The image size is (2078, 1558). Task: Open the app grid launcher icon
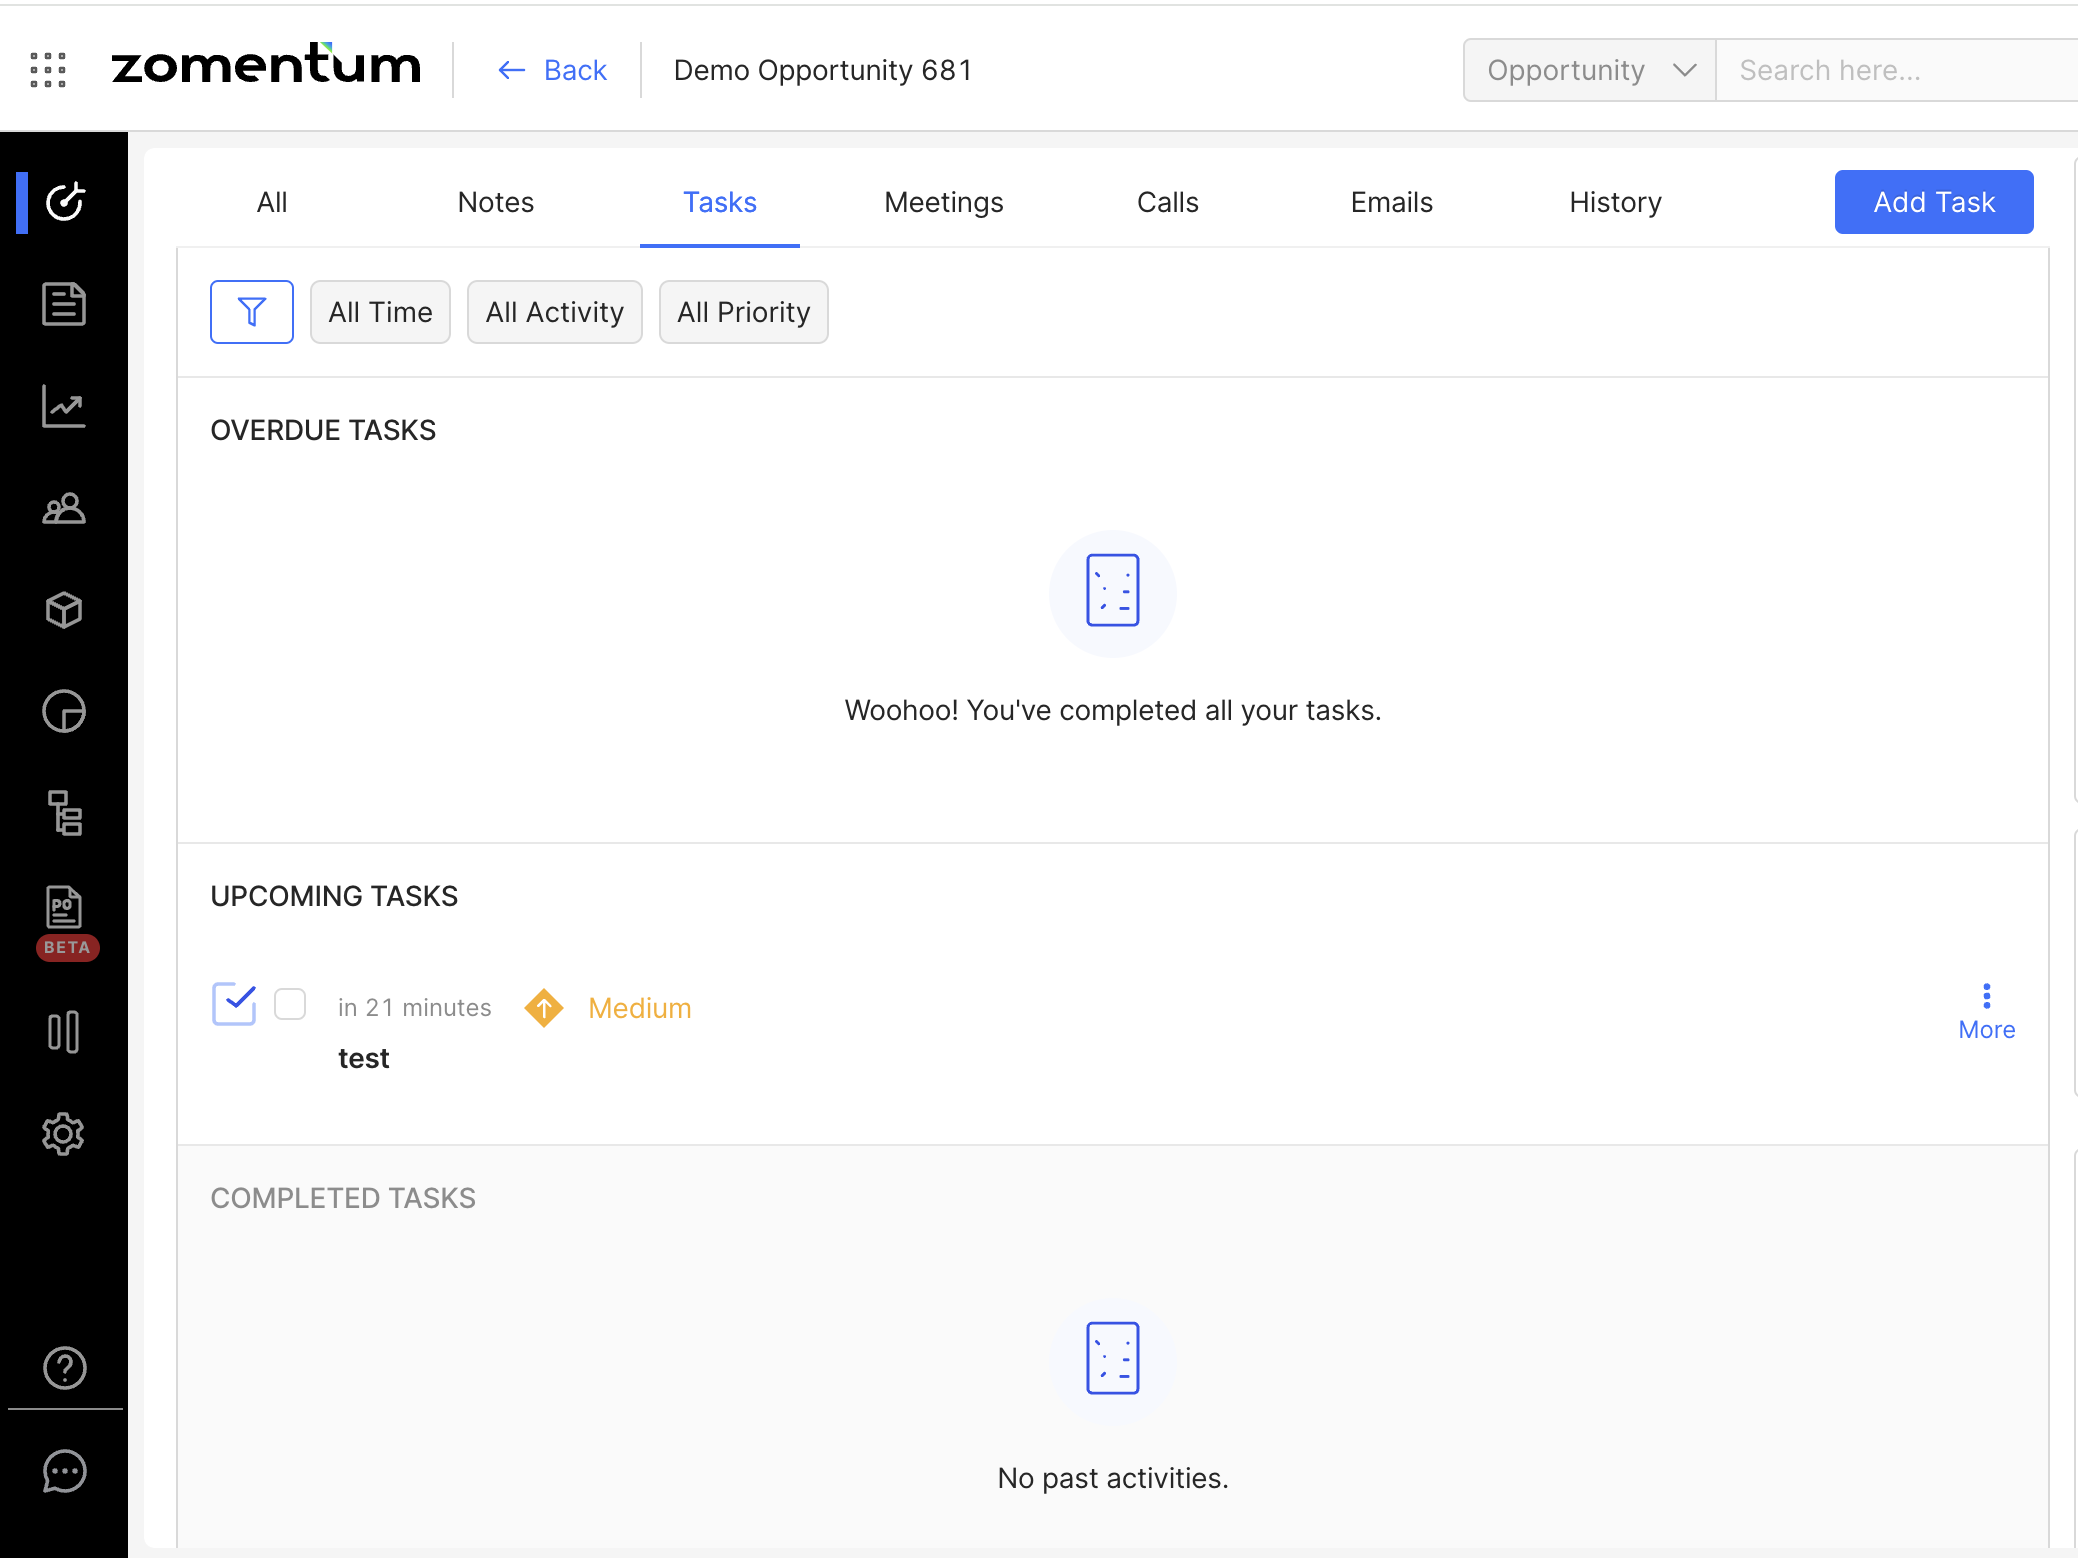tap(48, 70)
